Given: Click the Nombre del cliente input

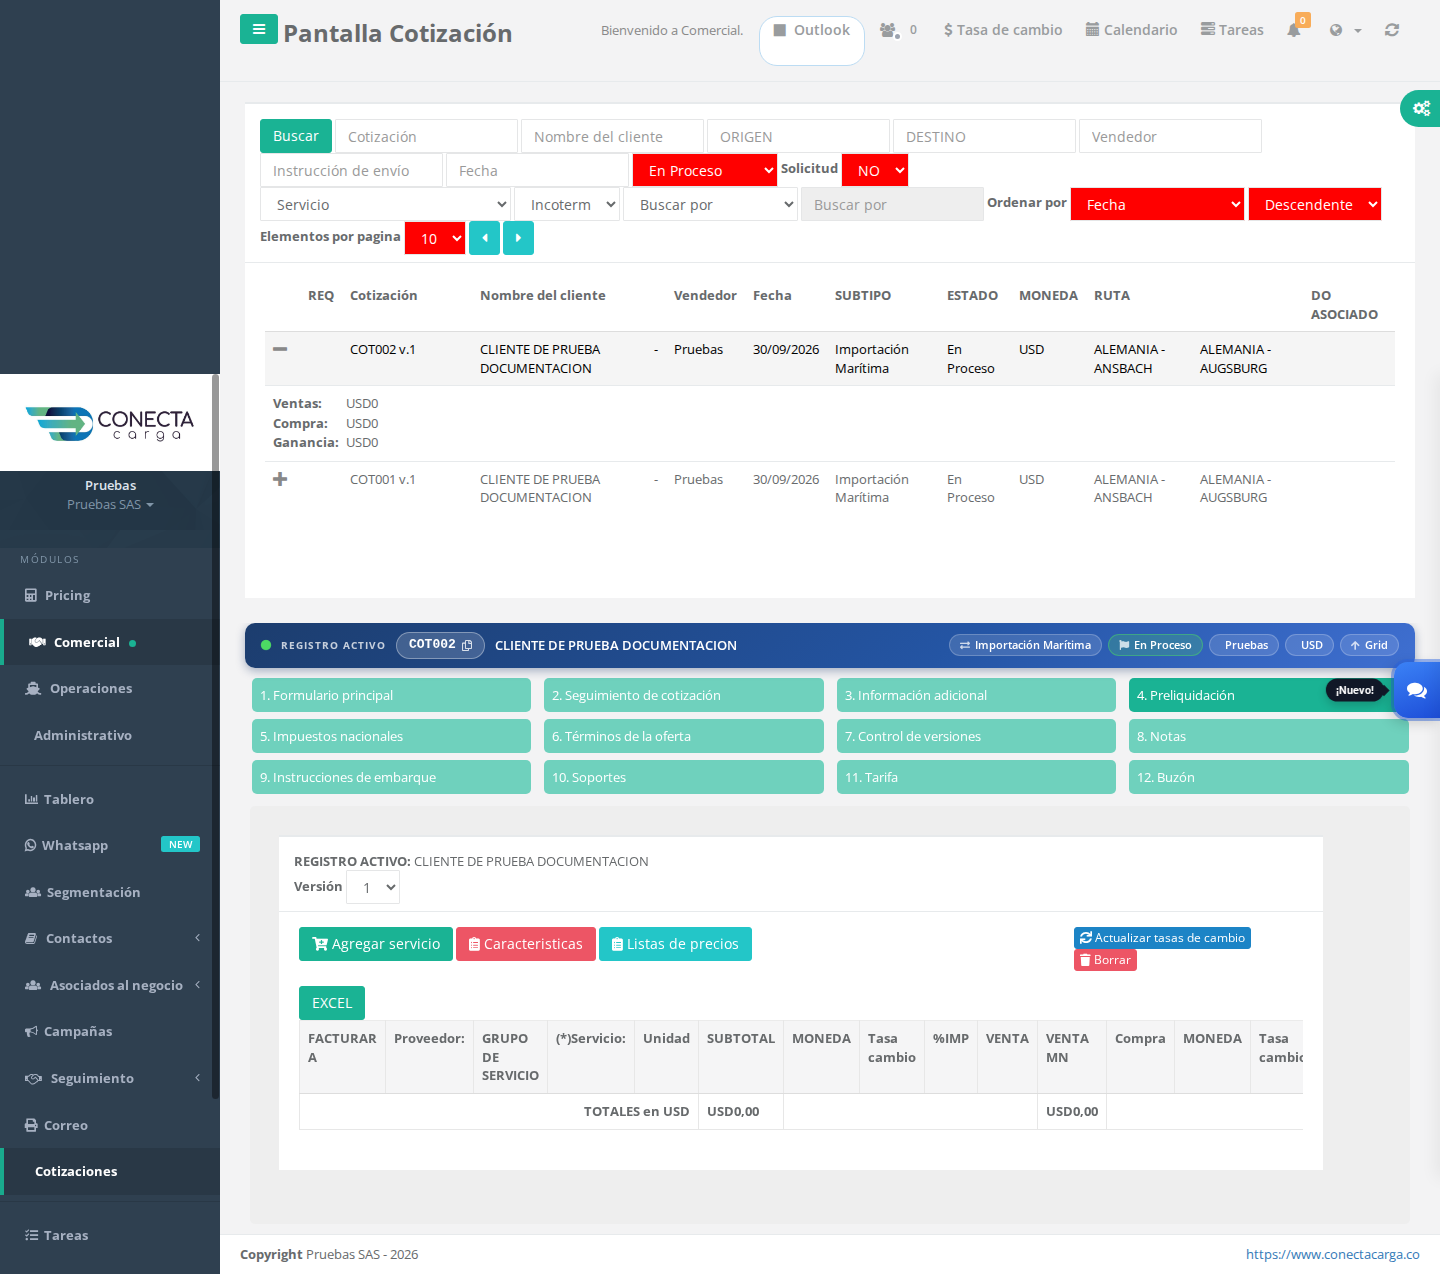Looking at the screenshot, I should click(x=612, y=136).
